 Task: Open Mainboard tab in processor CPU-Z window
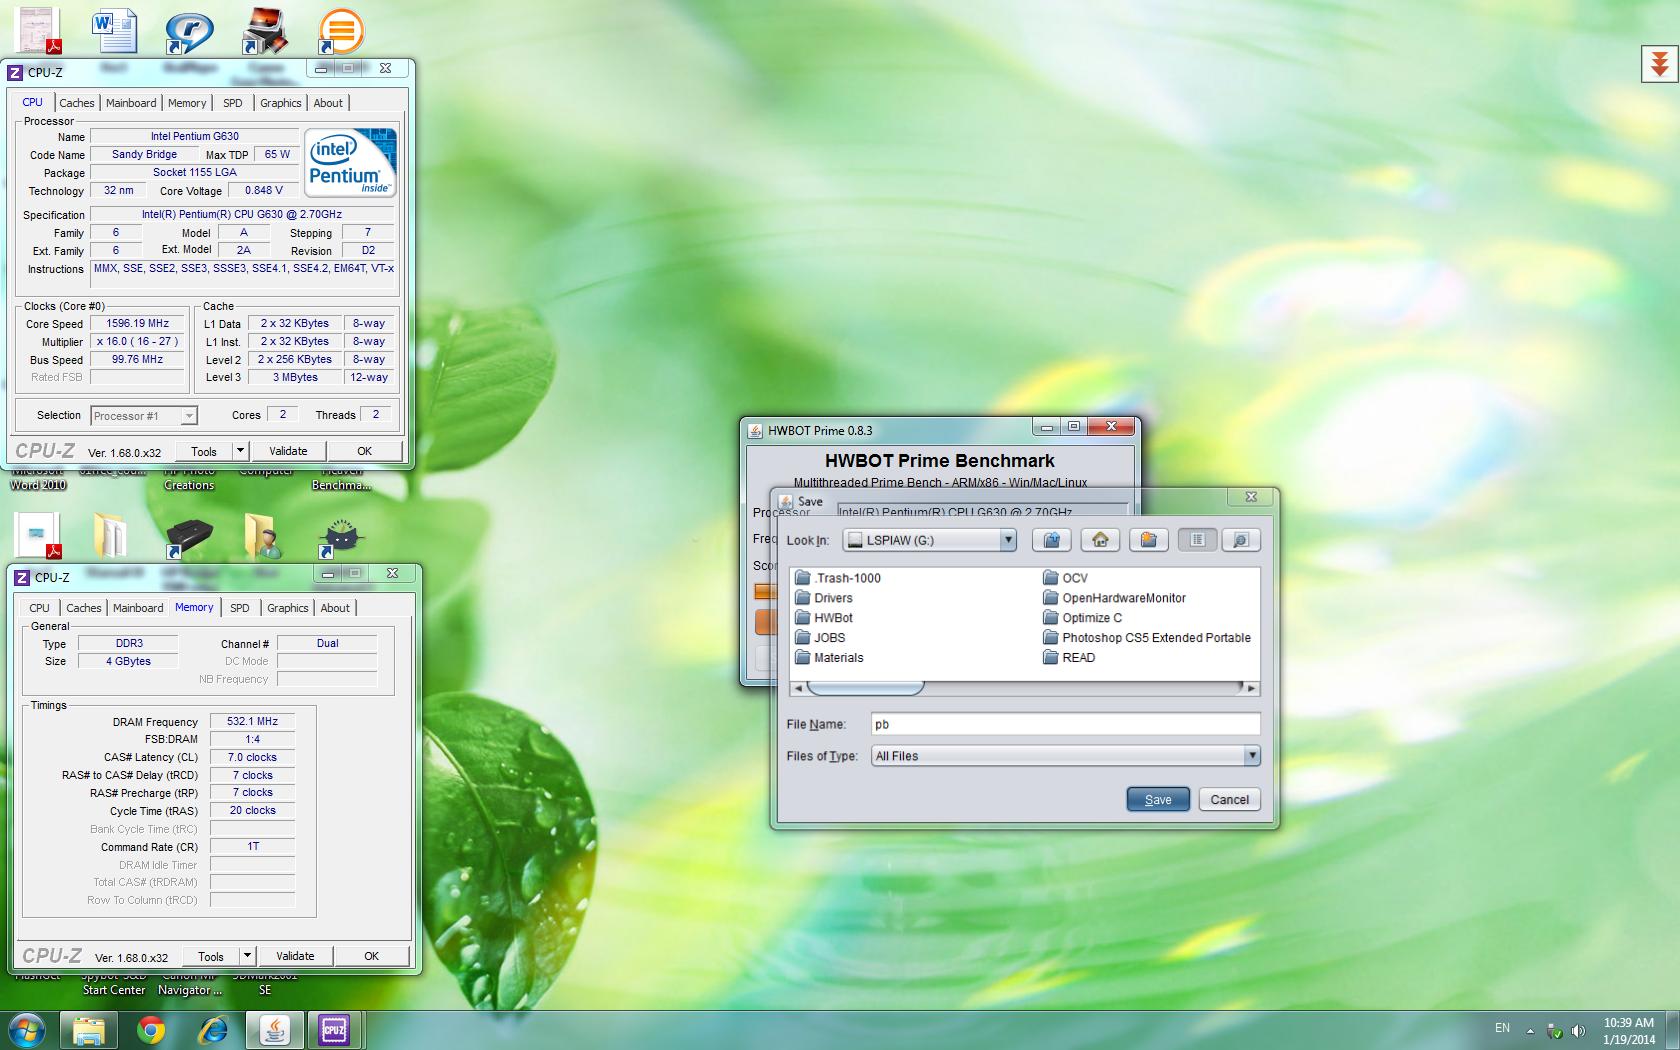(131, 103)
